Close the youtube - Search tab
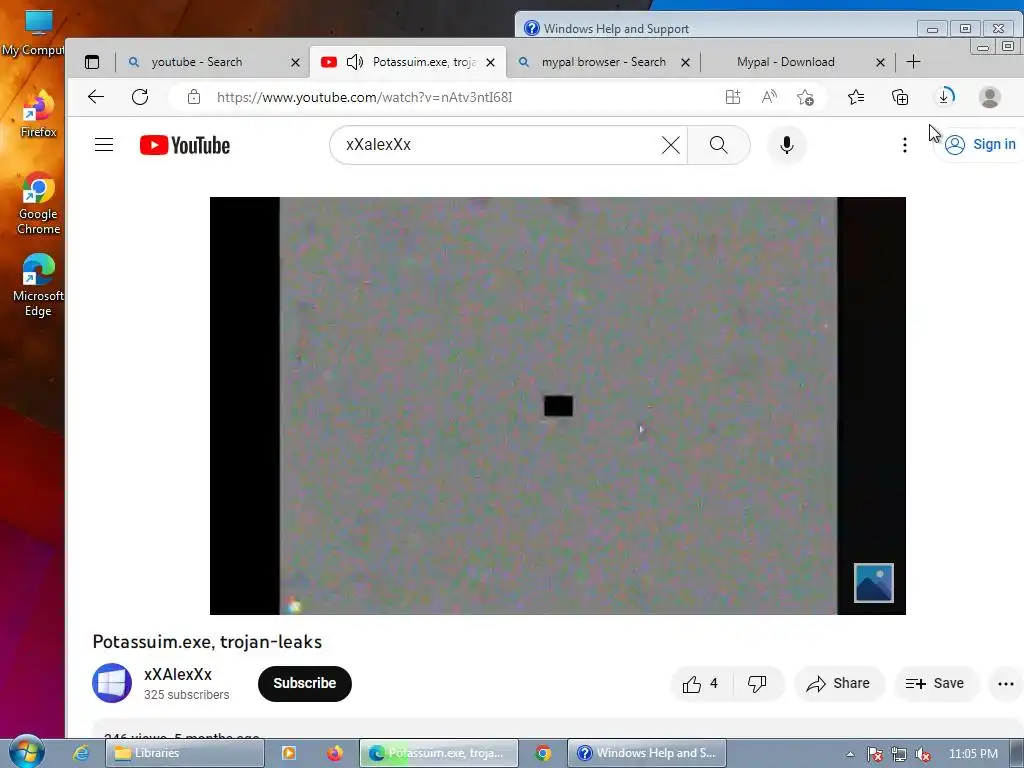1024x768 pixels. pos(295,63)
